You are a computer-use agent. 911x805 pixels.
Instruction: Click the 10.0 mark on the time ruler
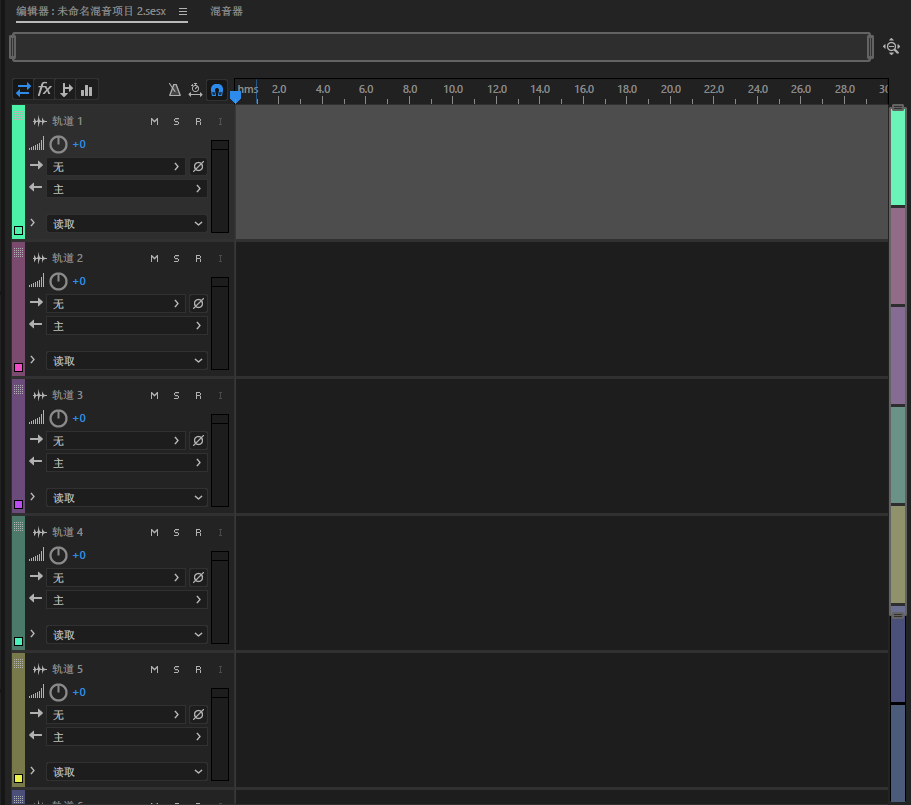[453, 89]
